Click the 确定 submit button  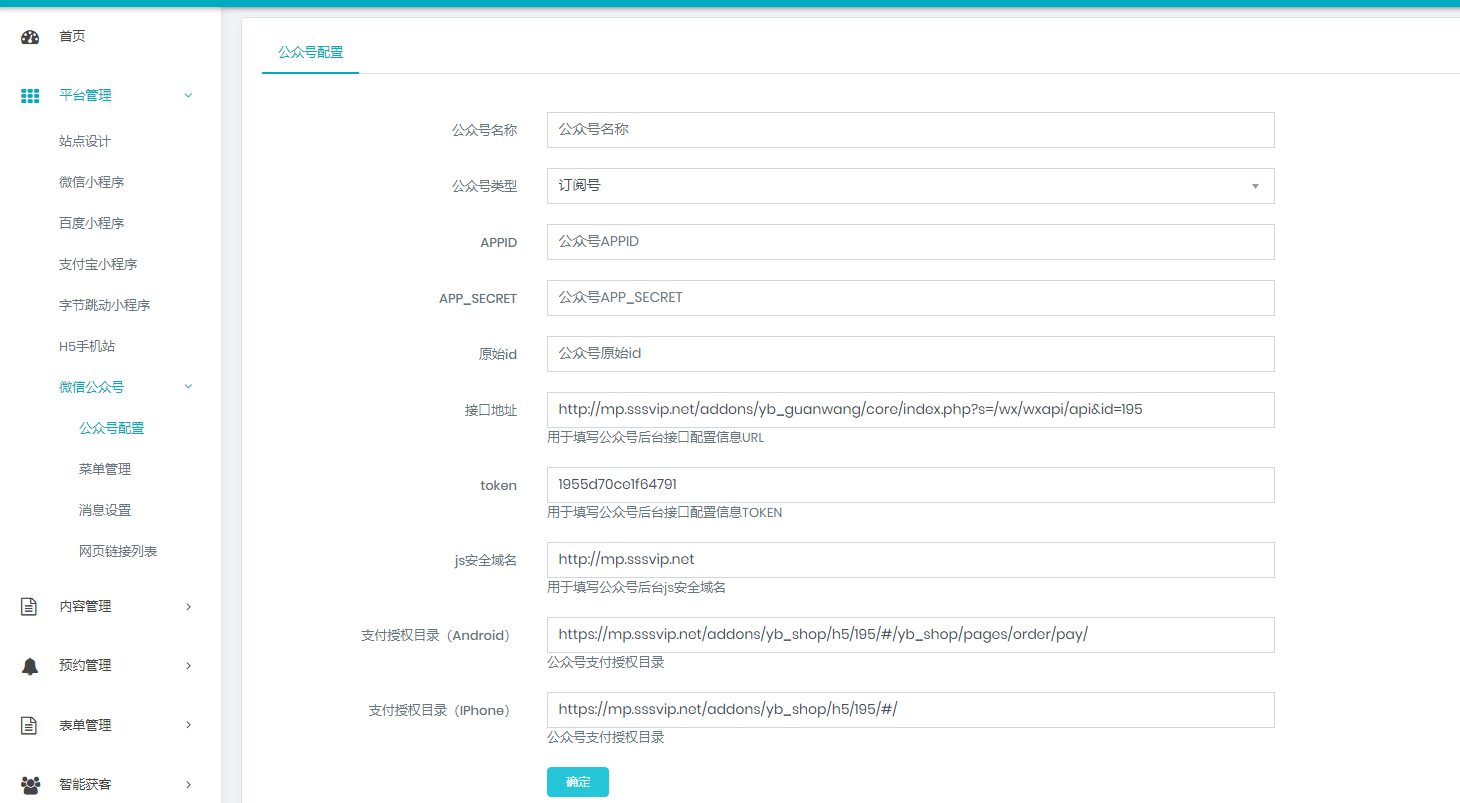(577, 782)
